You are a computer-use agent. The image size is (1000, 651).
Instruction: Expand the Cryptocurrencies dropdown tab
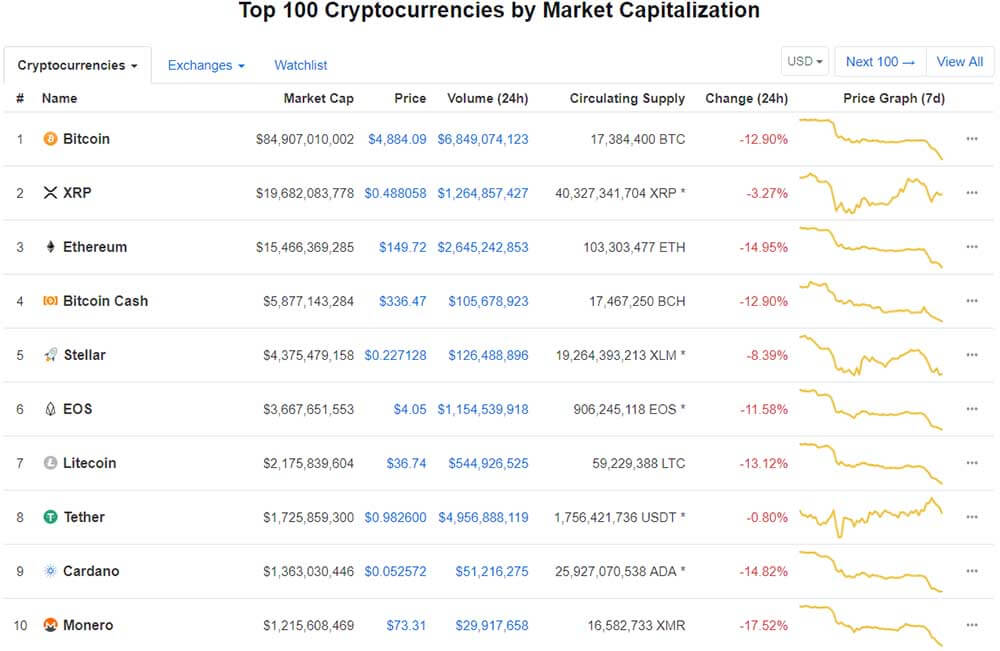77,65
